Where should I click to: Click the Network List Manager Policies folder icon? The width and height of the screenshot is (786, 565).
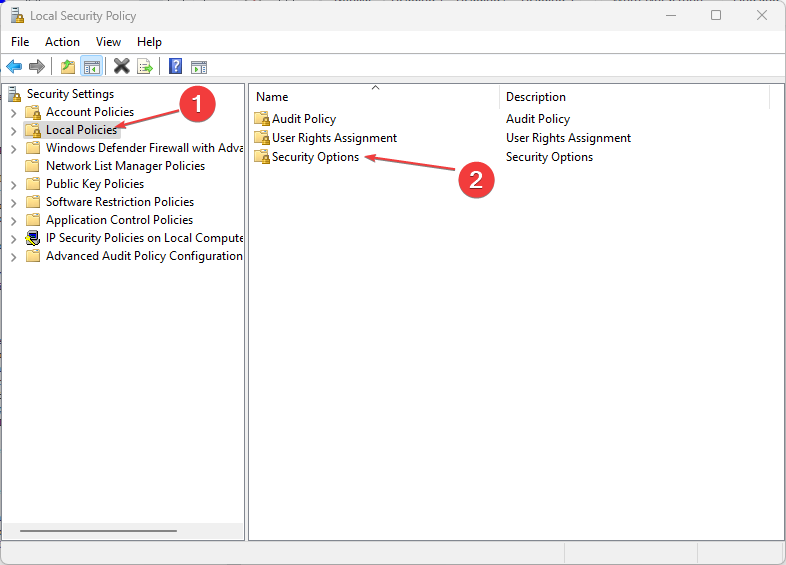pos(33,165)
